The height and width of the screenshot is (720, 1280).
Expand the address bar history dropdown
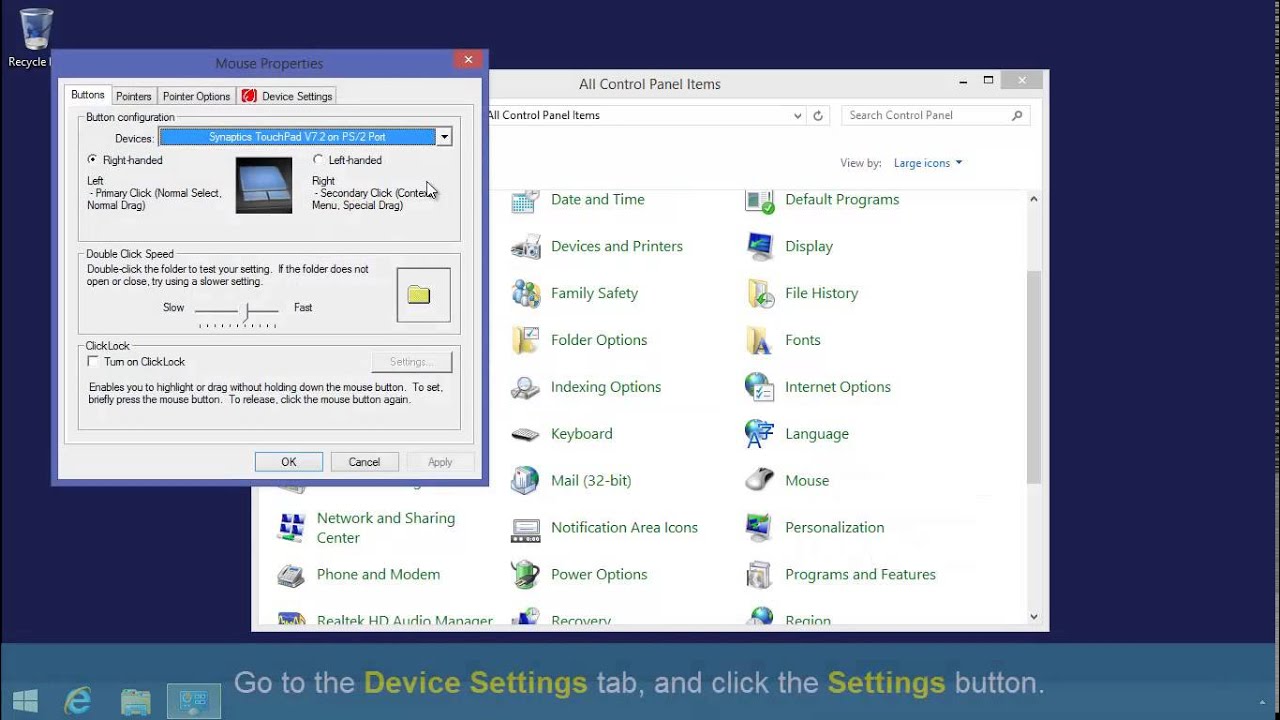(797, 116)
